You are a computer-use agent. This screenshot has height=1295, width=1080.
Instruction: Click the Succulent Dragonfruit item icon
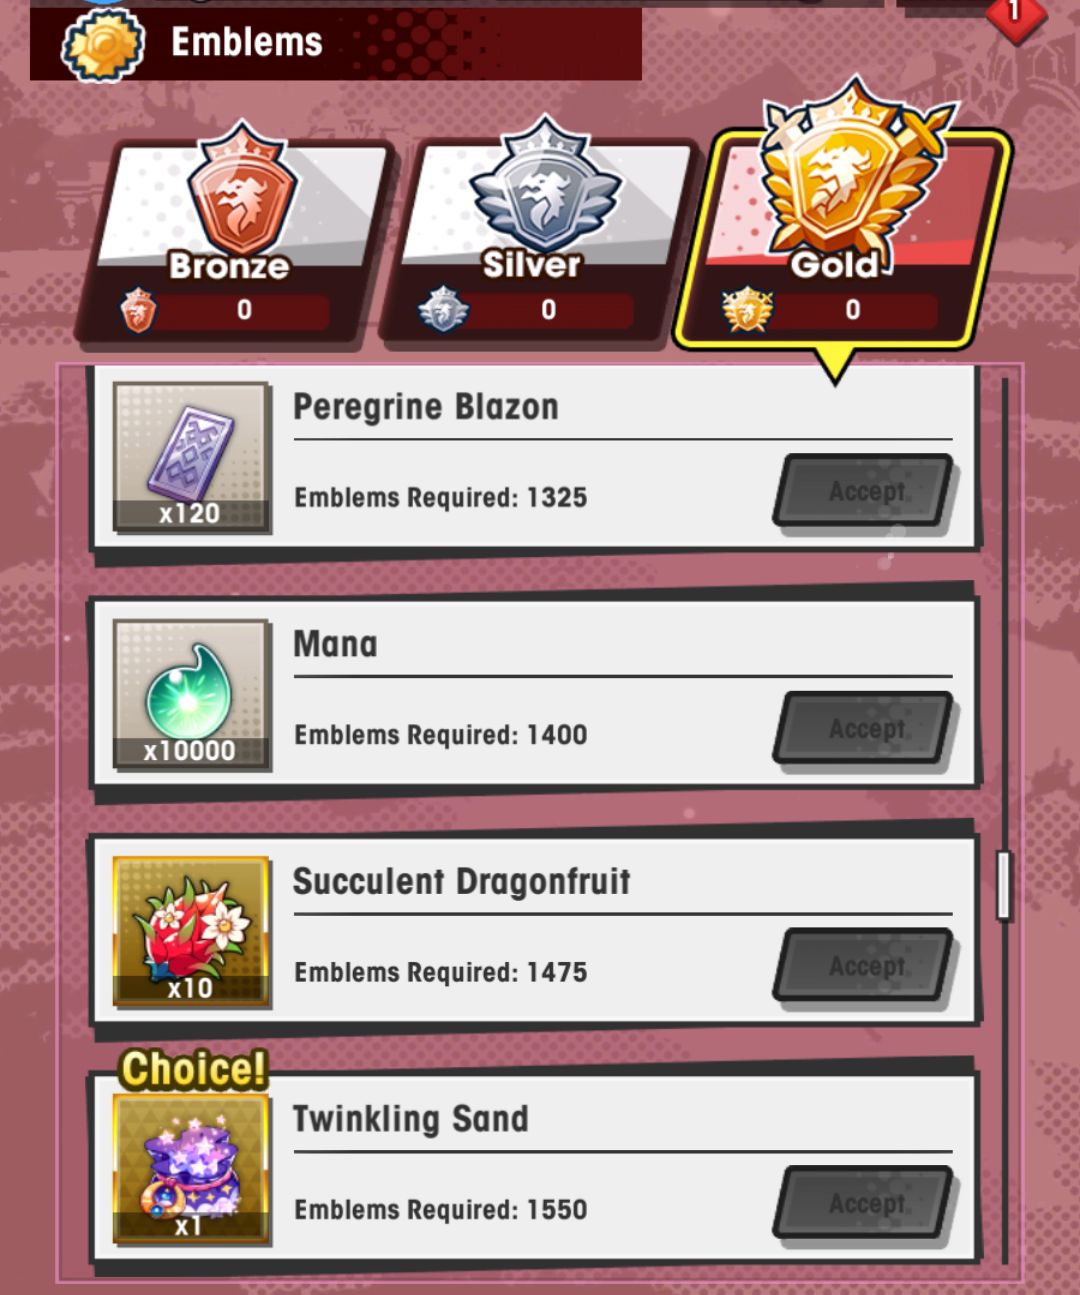coord(191,931)
